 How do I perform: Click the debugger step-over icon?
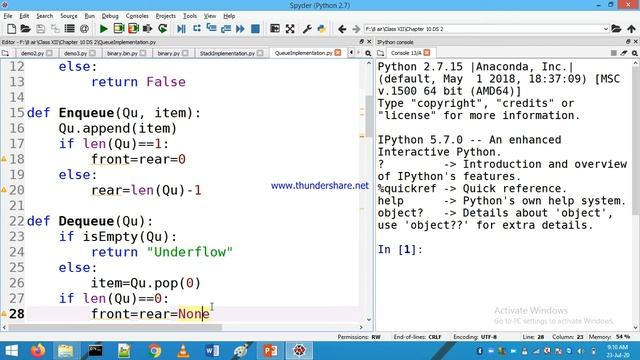[x=197, y=29]
